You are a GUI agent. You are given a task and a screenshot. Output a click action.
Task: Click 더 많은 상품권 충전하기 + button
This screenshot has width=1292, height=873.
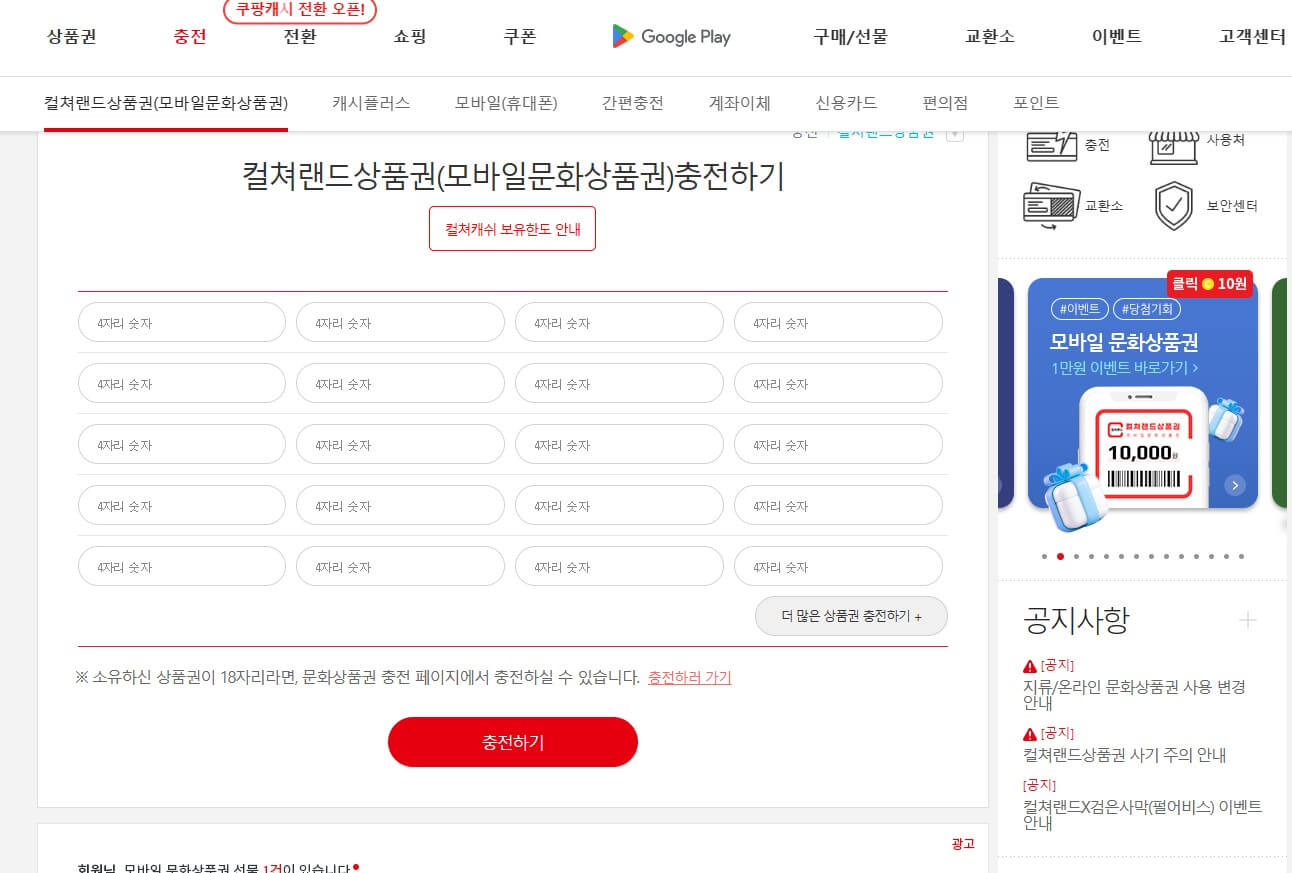coord(851,616)
